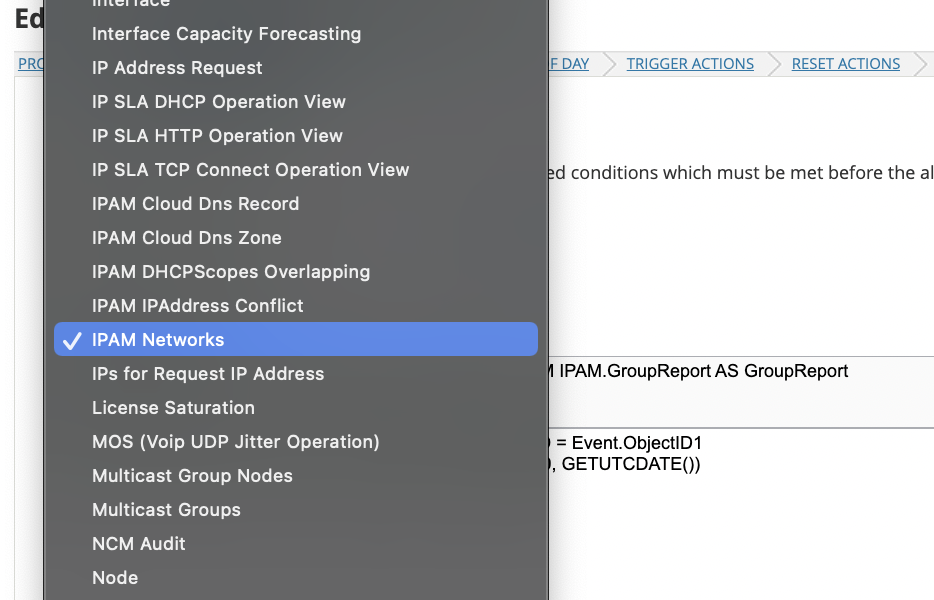Select Interface Capacity Forecasting option
The image size is (934, 600).
click(x=226, y=34)
